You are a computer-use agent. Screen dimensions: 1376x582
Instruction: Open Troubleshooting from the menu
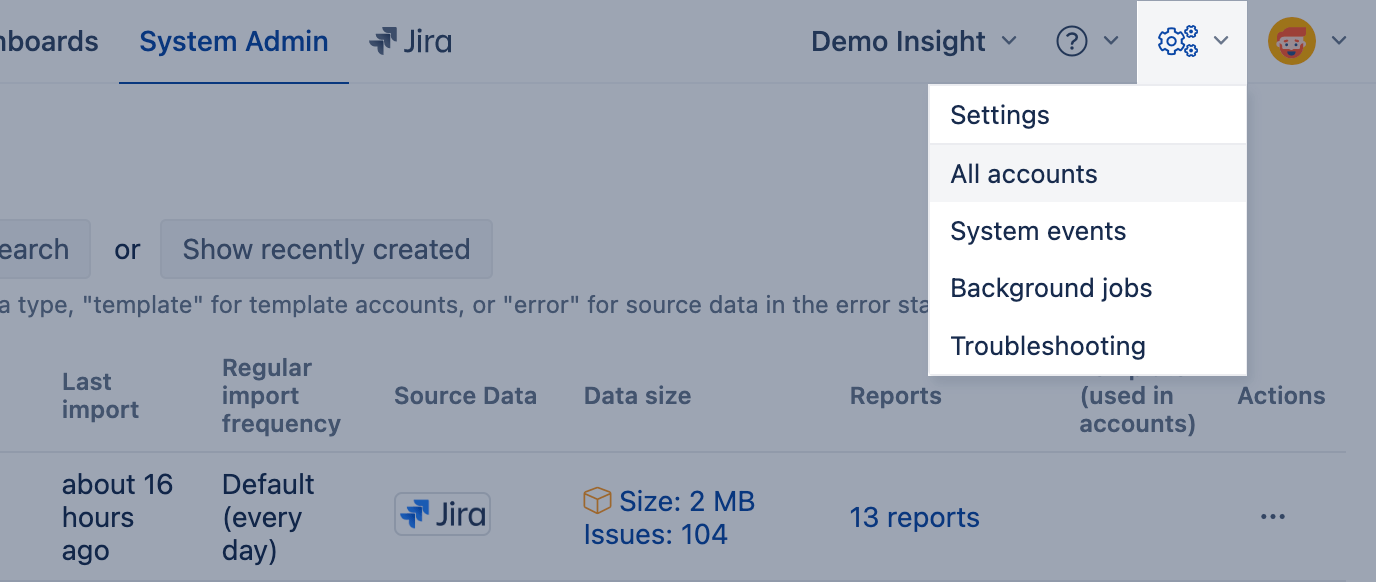1048,346
